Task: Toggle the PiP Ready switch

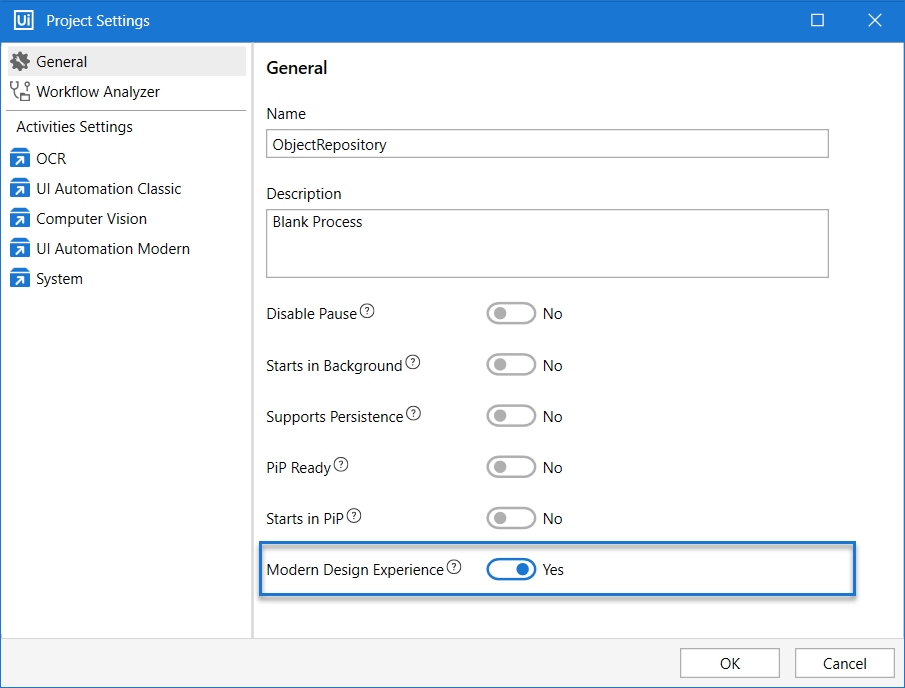Action: [x=511, y=467]
